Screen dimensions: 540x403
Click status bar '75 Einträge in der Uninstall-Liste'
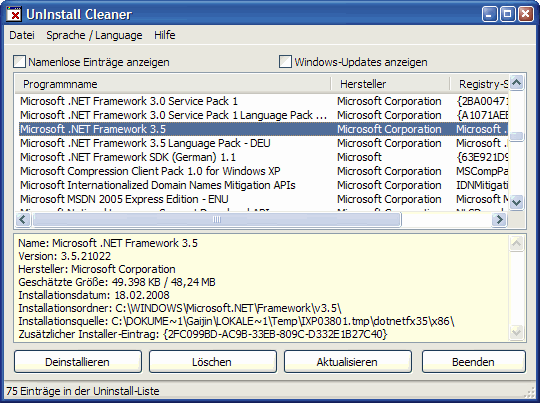click(83, 391)
